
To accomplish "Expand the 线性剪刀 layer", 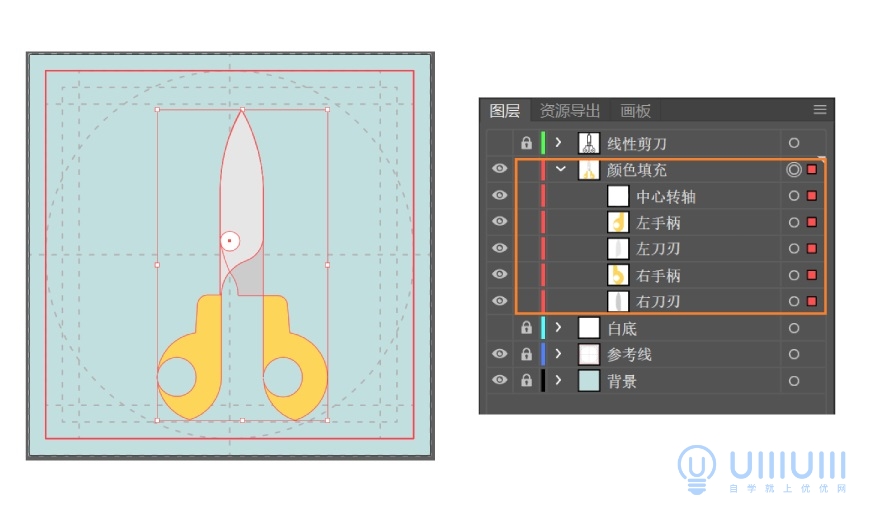I will (558, 143).
